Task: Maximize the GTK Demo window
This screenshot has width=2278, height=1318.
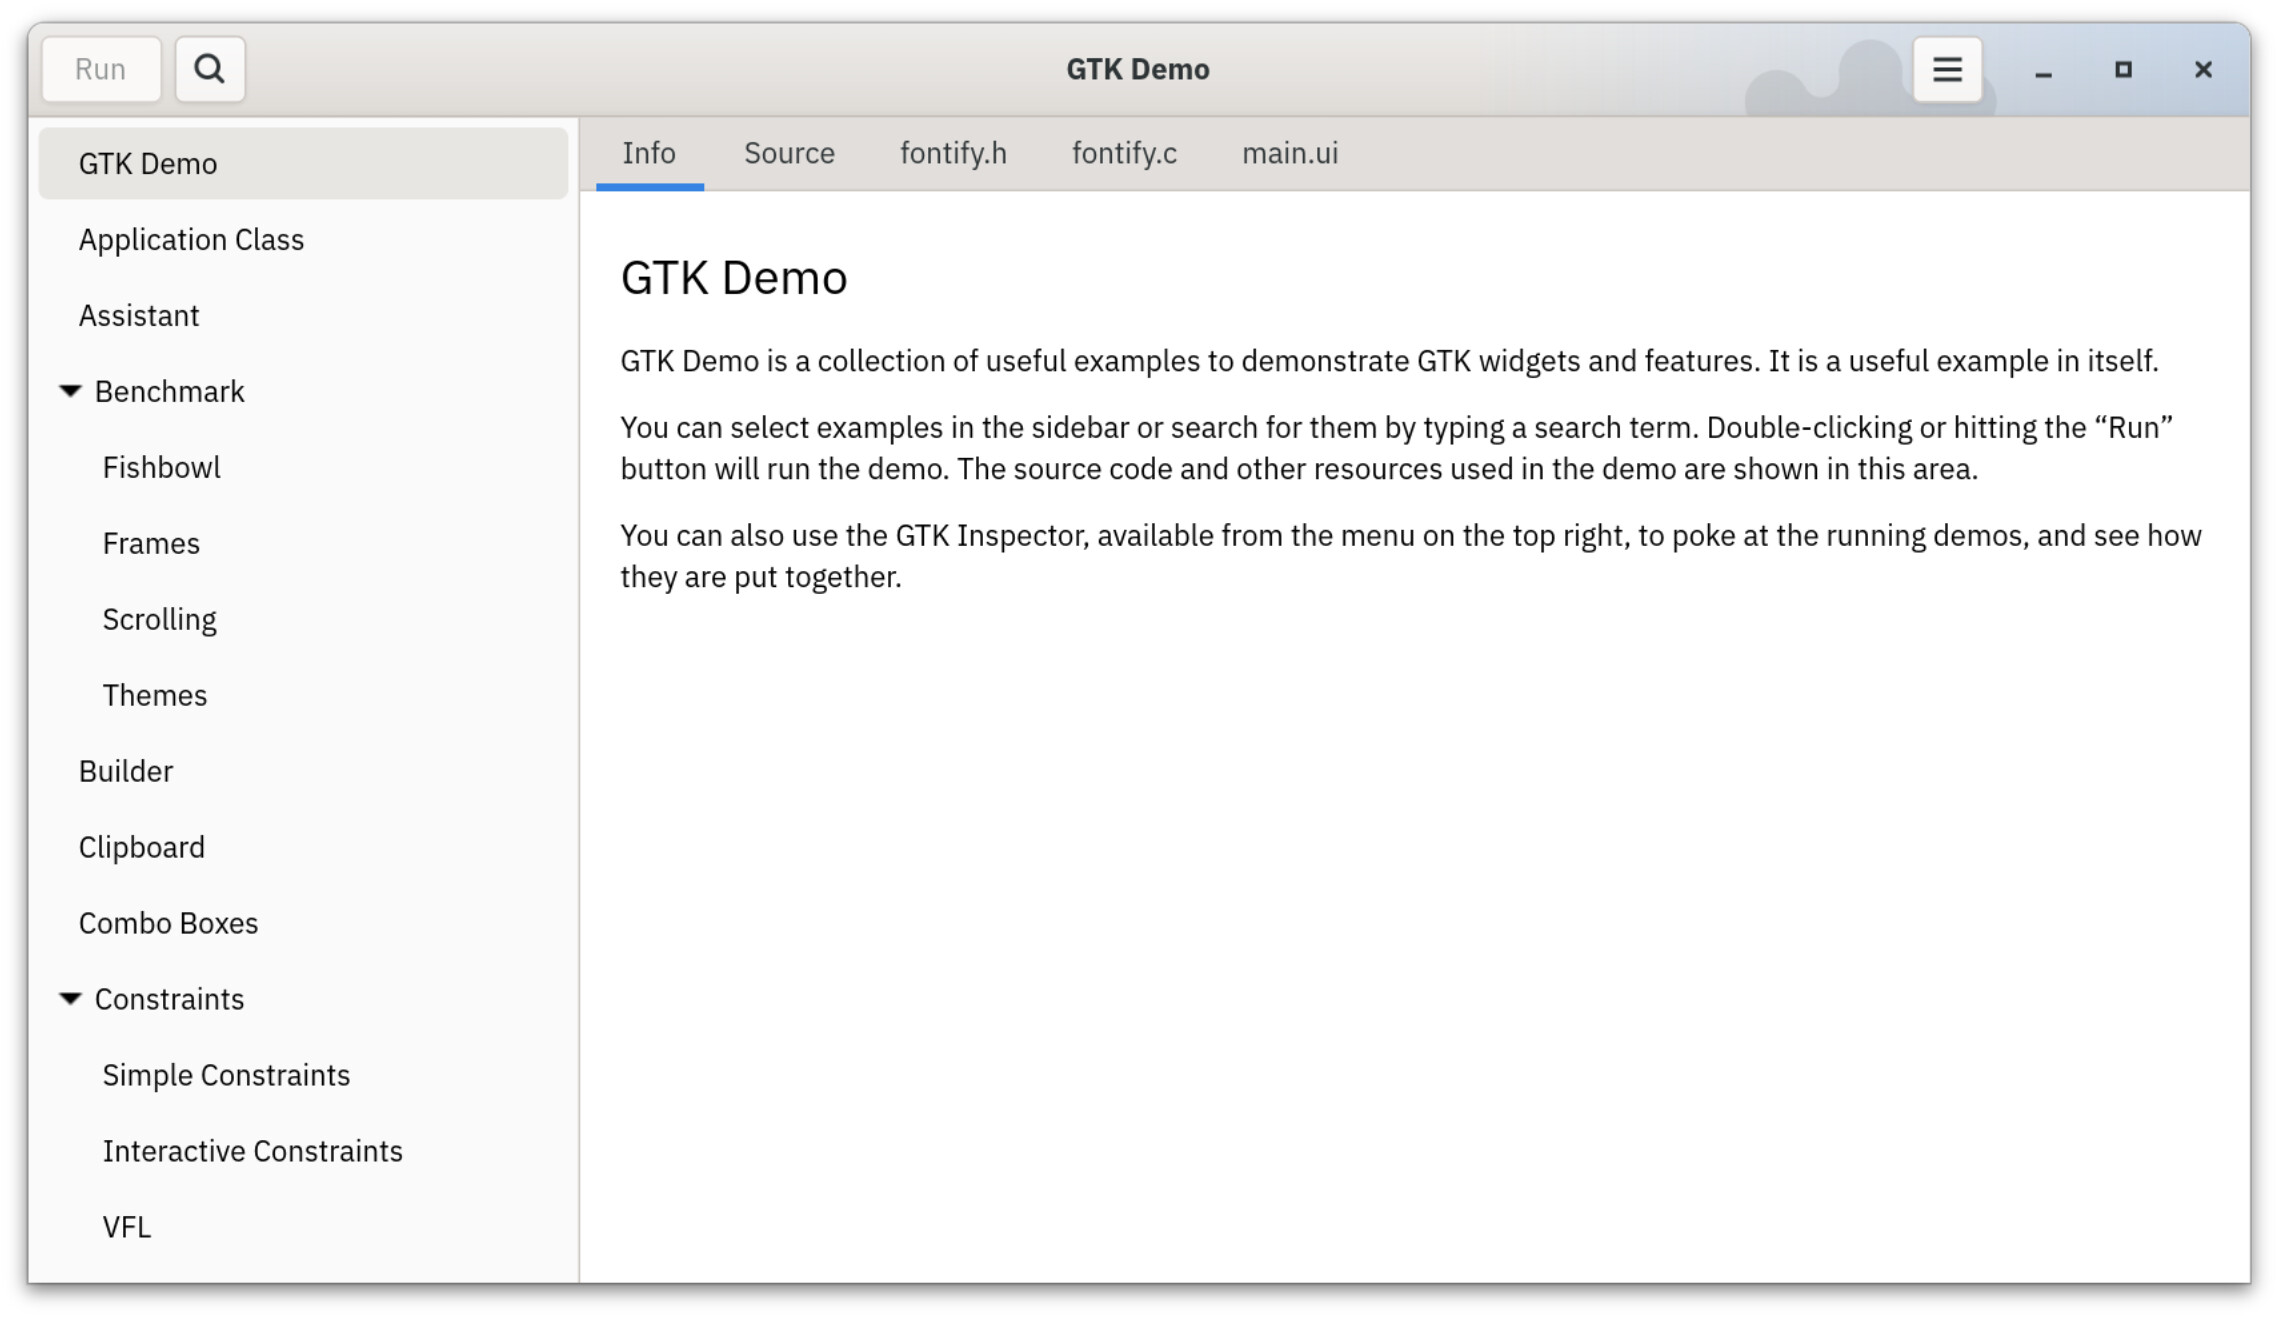Action: click(2123, 69)
